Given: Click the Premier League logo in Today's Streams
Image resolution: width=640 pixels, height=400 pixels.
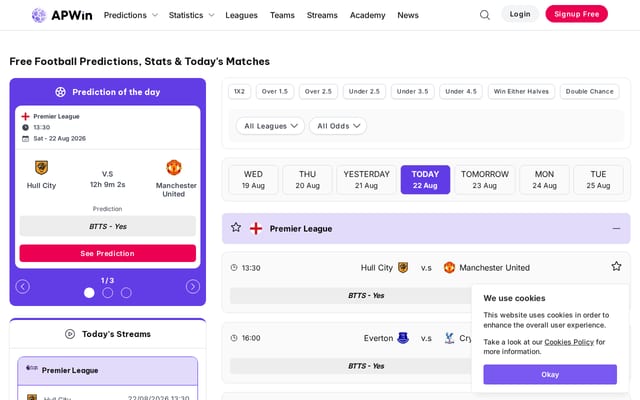Looking at the screenshot, I should tap(32, 368).
